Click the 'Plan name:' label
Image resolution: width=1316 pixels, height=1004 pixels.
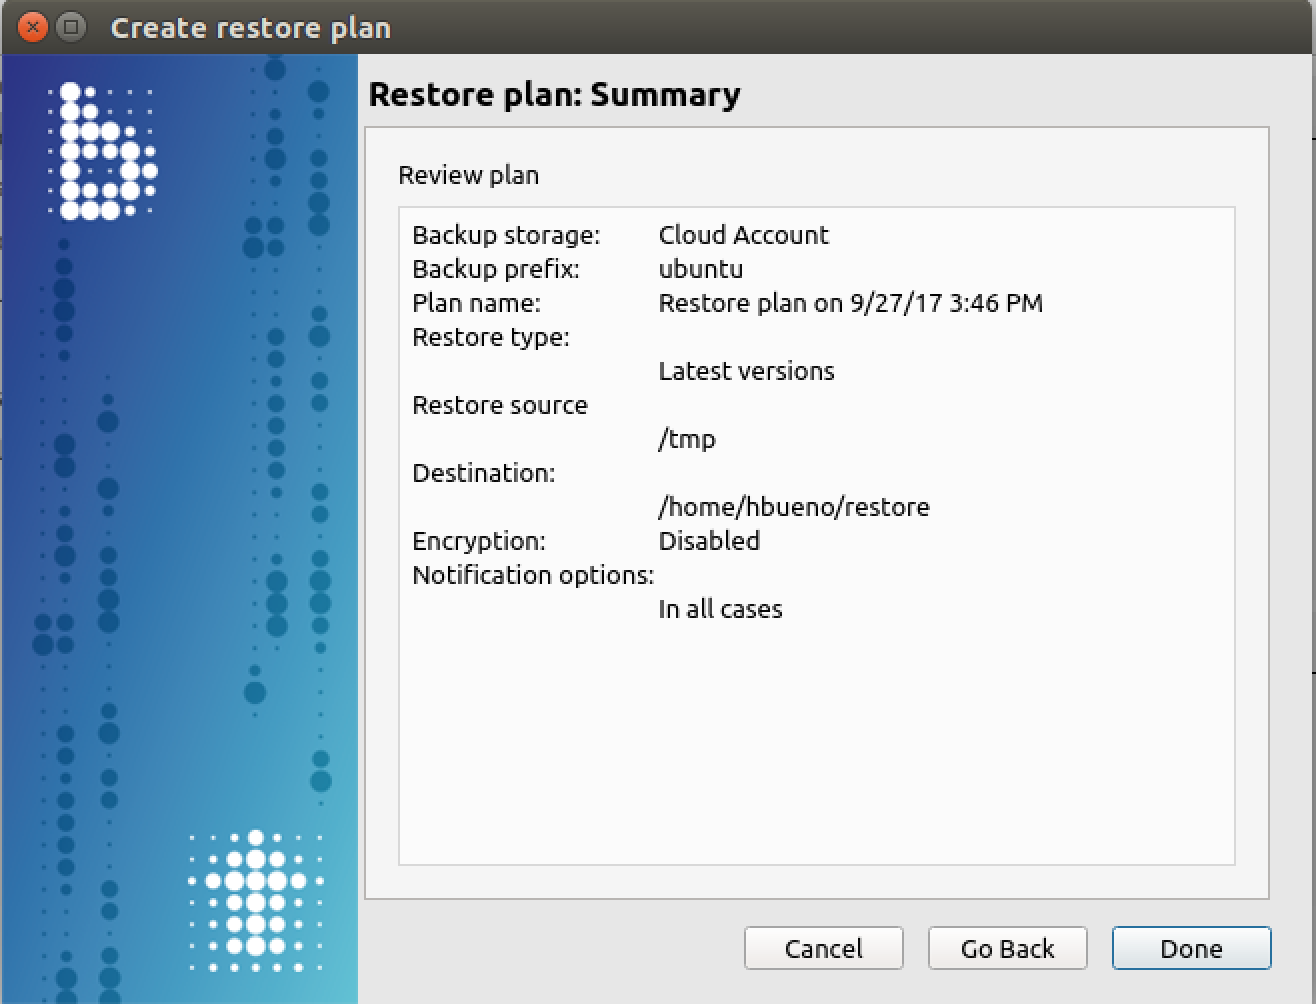click(x=476, y=303)
